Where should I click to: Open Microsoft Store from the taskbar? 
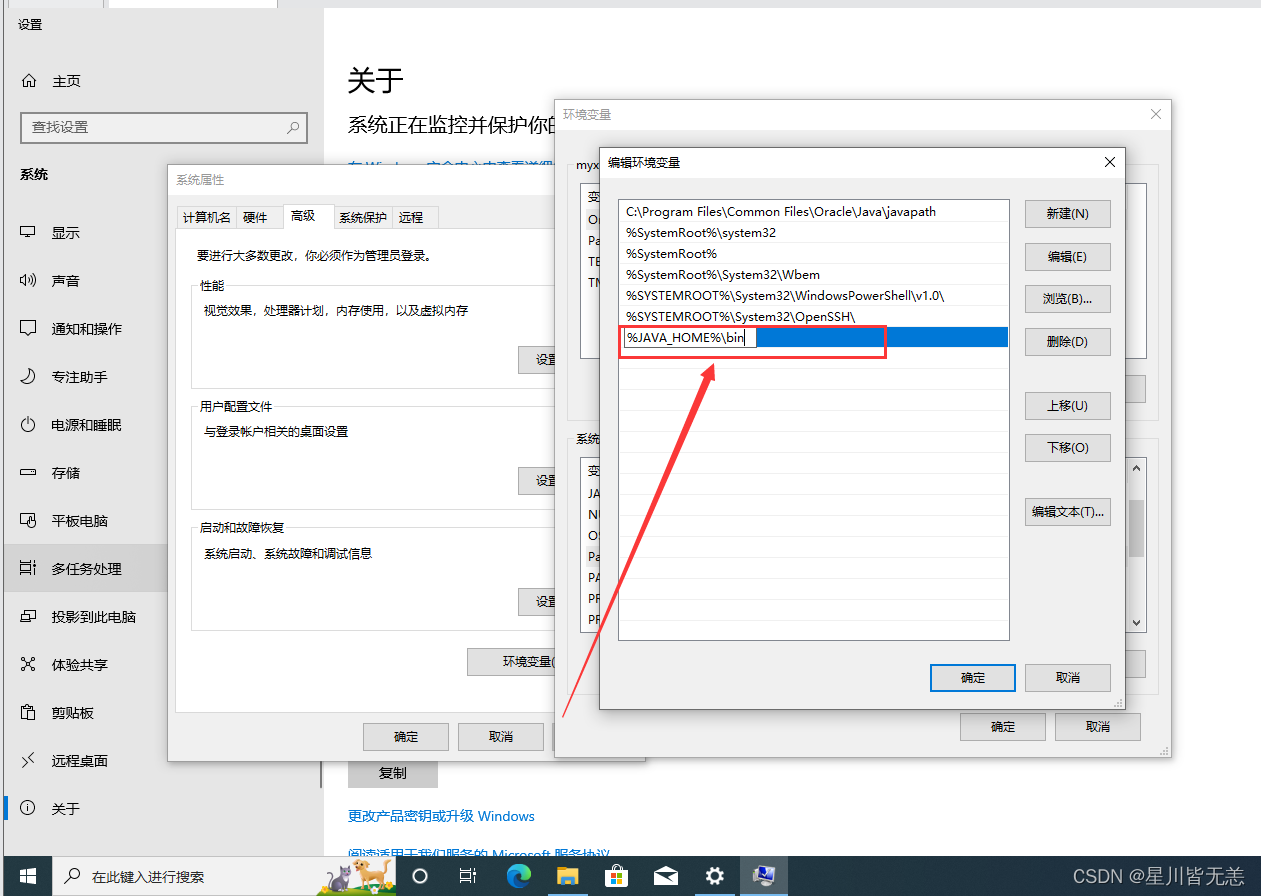616,876
